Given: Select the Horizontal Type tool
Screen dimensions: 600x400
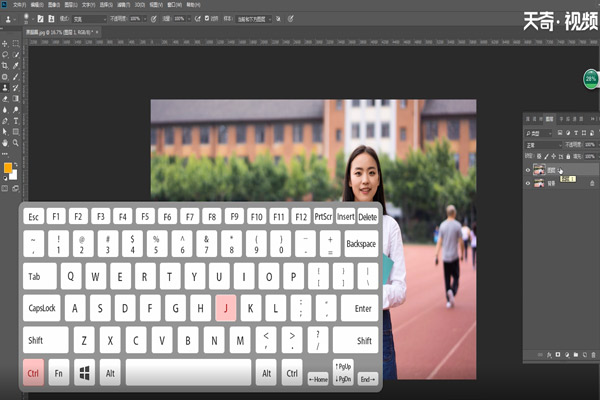Looking at the screenshot, I should coord(17,120).
